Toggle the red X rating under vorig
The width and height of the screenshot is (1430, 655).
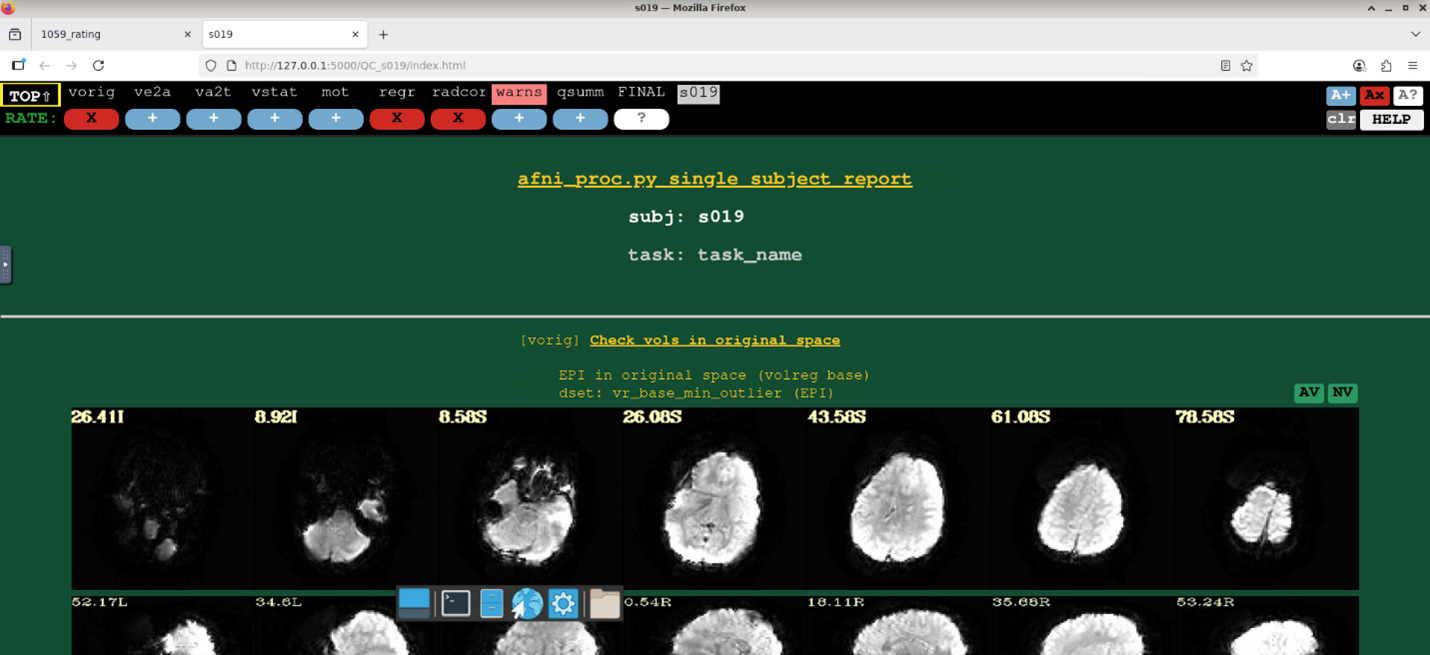click(91, 119)
